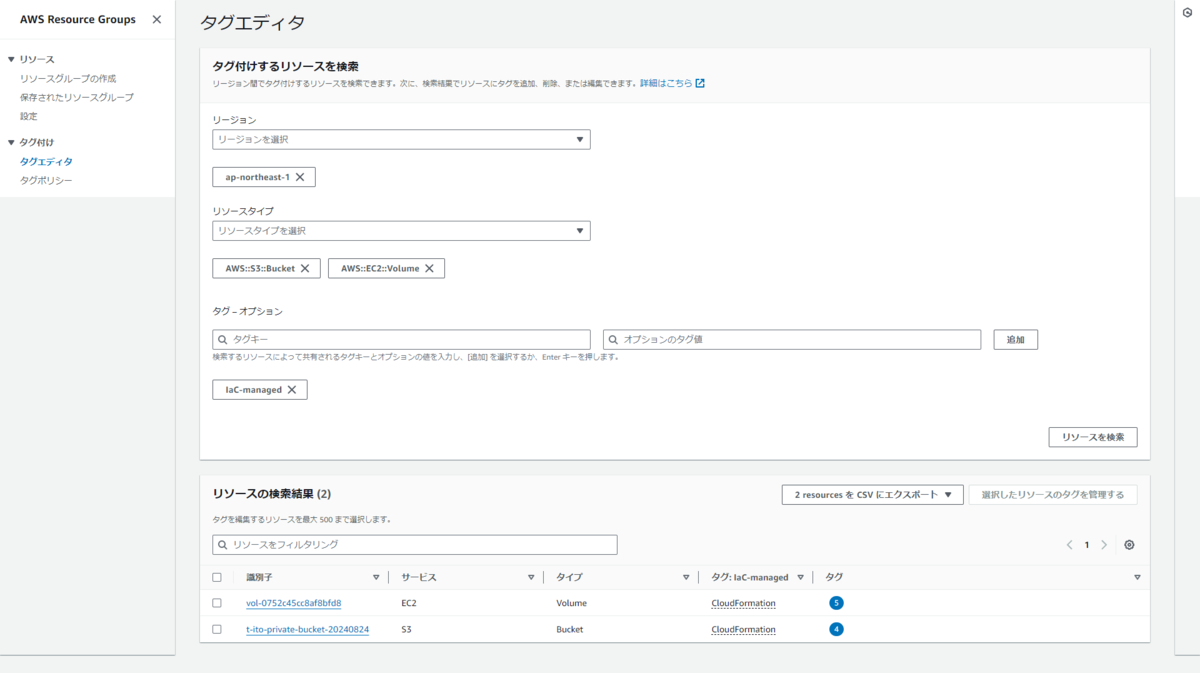Sort by サービス column arrow
The height and width of the screenshot is (673, 1200).
click(531, 577)
